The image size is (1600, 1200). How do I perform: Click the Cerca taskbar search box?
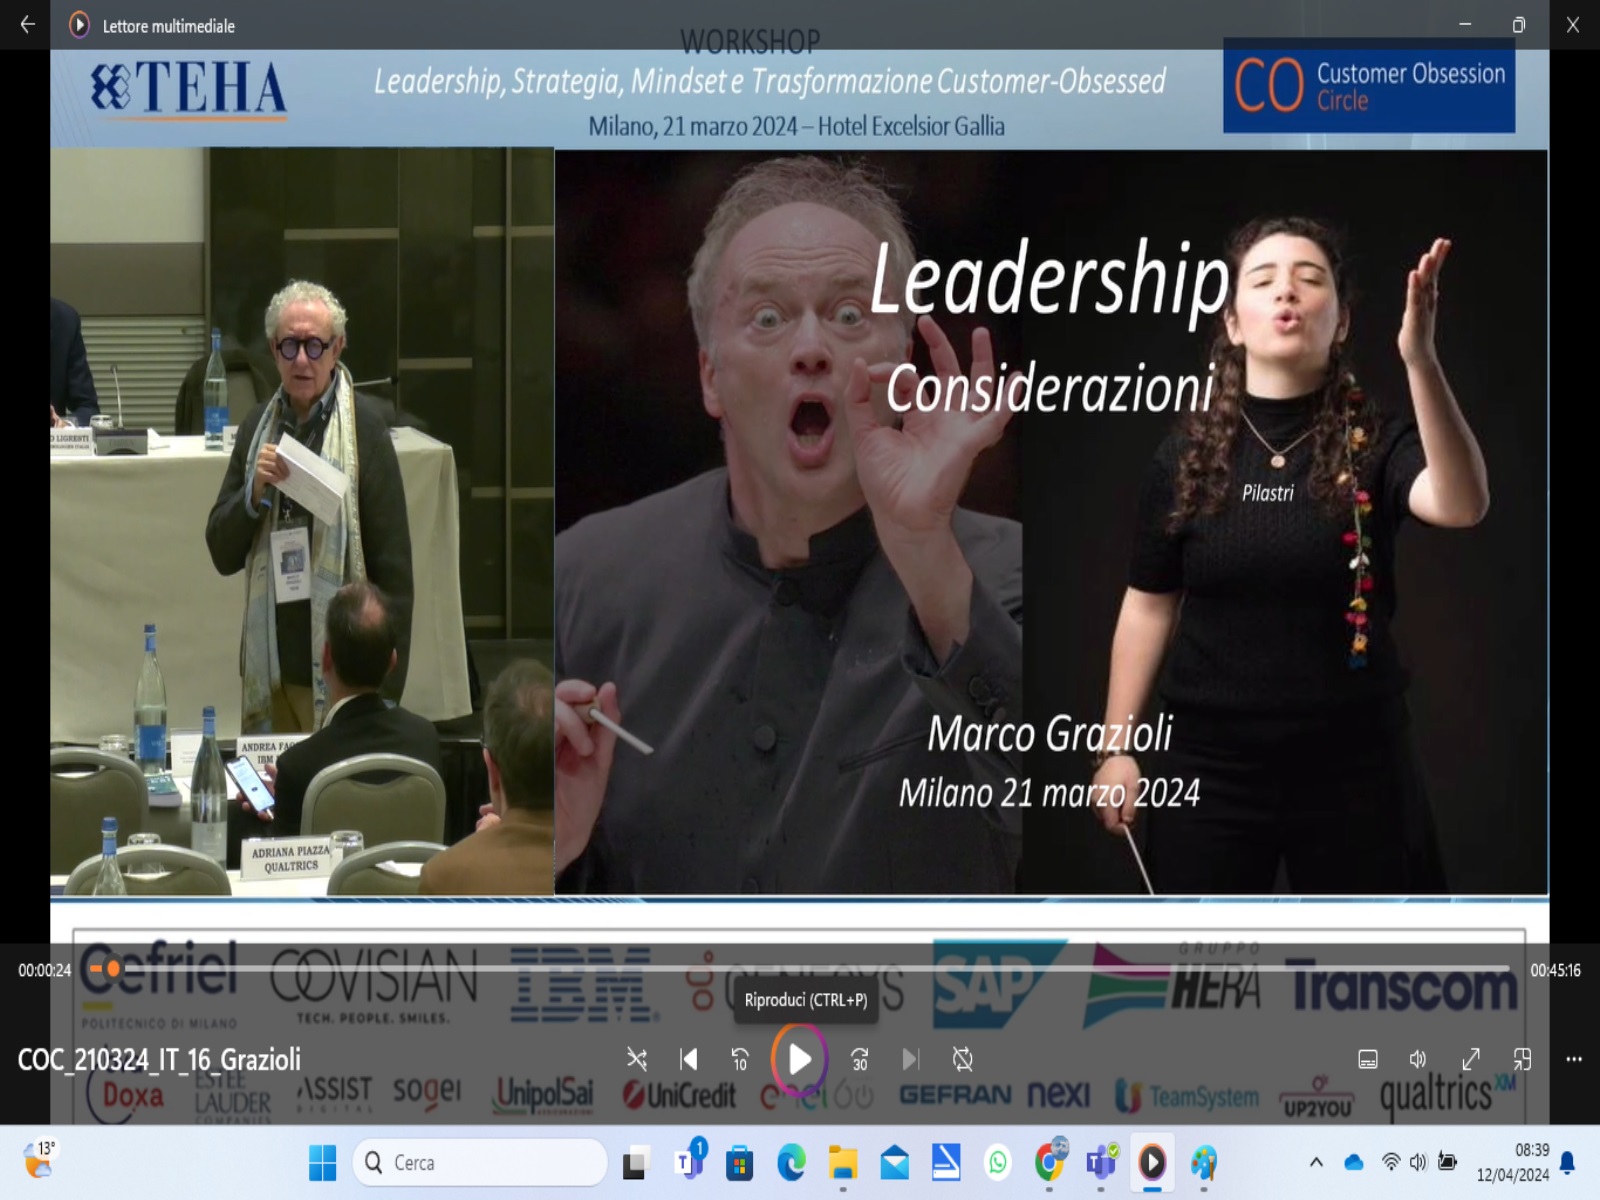click(480, 1162)
